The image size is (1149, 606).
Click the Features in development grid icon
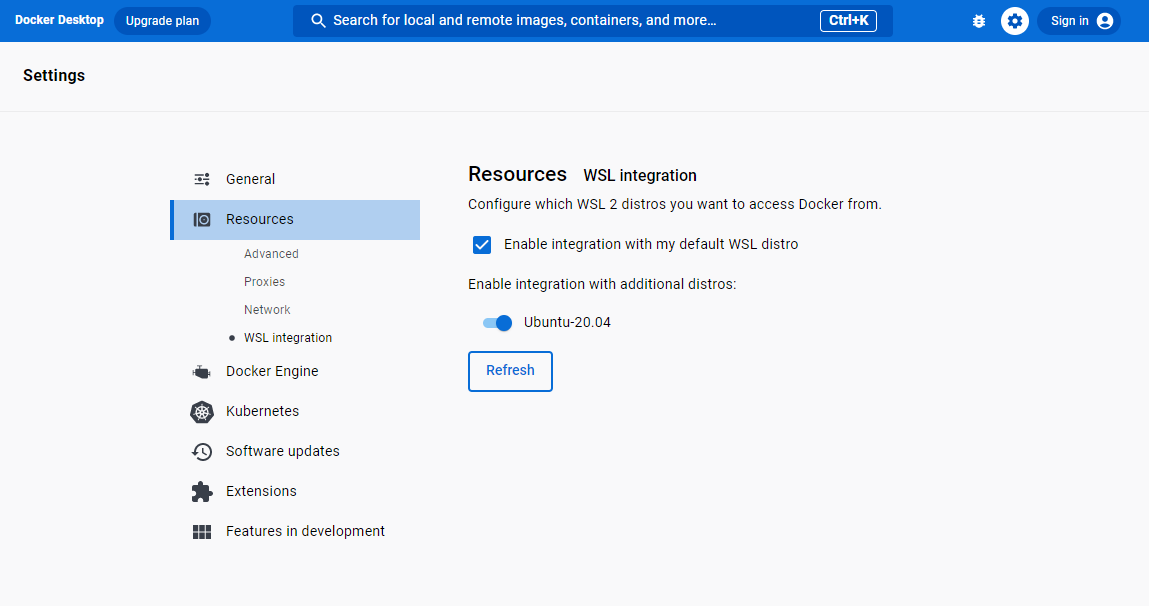202,531
